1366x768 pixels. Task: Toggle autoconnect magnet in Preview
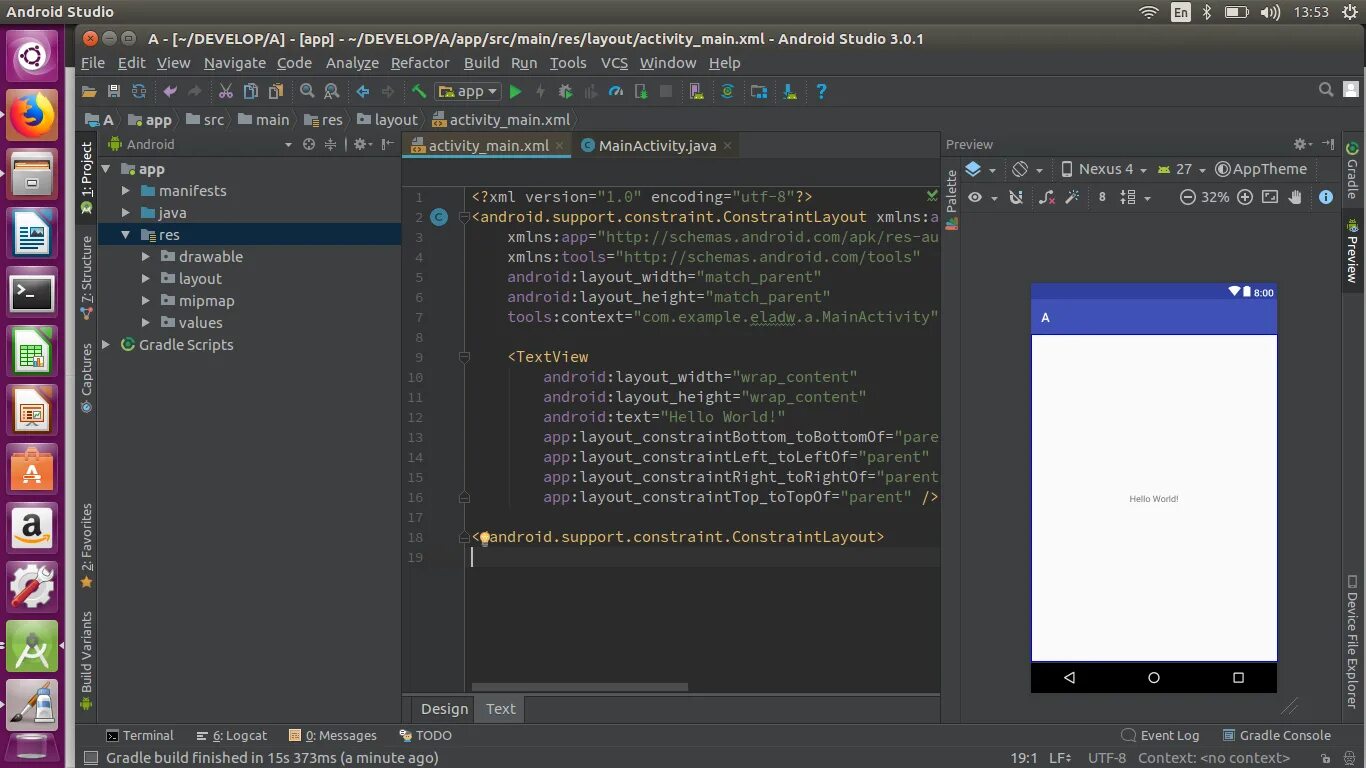tap(1016, 197)
